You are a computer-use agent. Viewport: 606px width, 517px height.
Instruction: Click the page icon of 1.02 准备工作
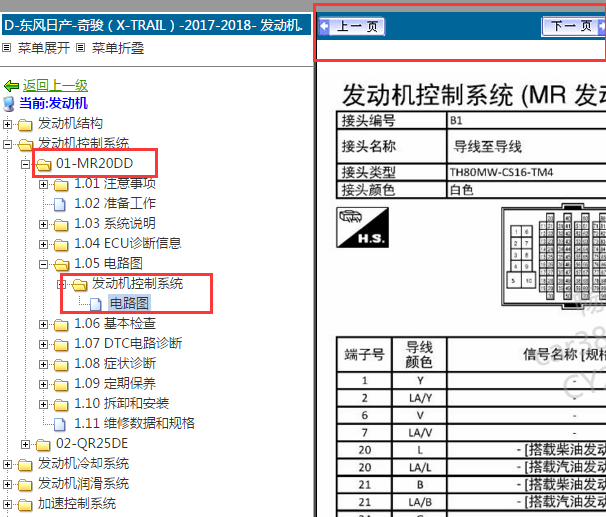pyautogui.click(x=60, y=204)
